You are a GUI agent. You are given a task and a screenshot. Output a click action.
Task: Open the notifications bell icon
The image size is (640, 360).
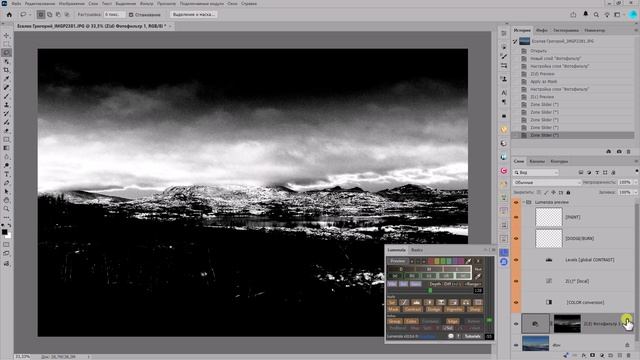585,14
